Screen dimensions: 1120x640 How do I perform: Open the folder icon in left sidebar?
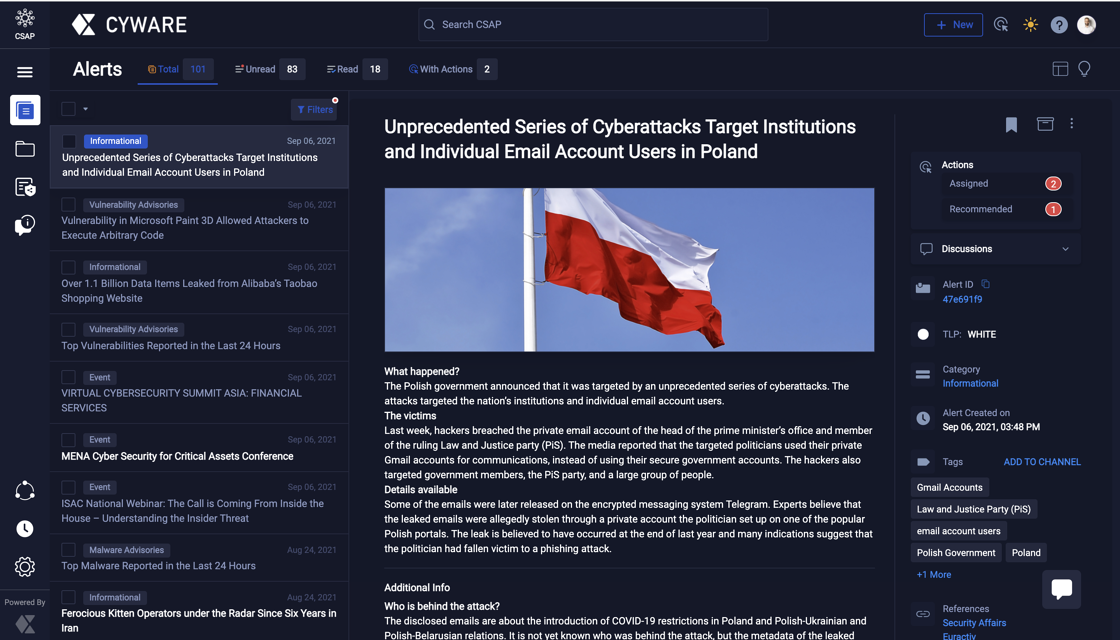(25, 149)
